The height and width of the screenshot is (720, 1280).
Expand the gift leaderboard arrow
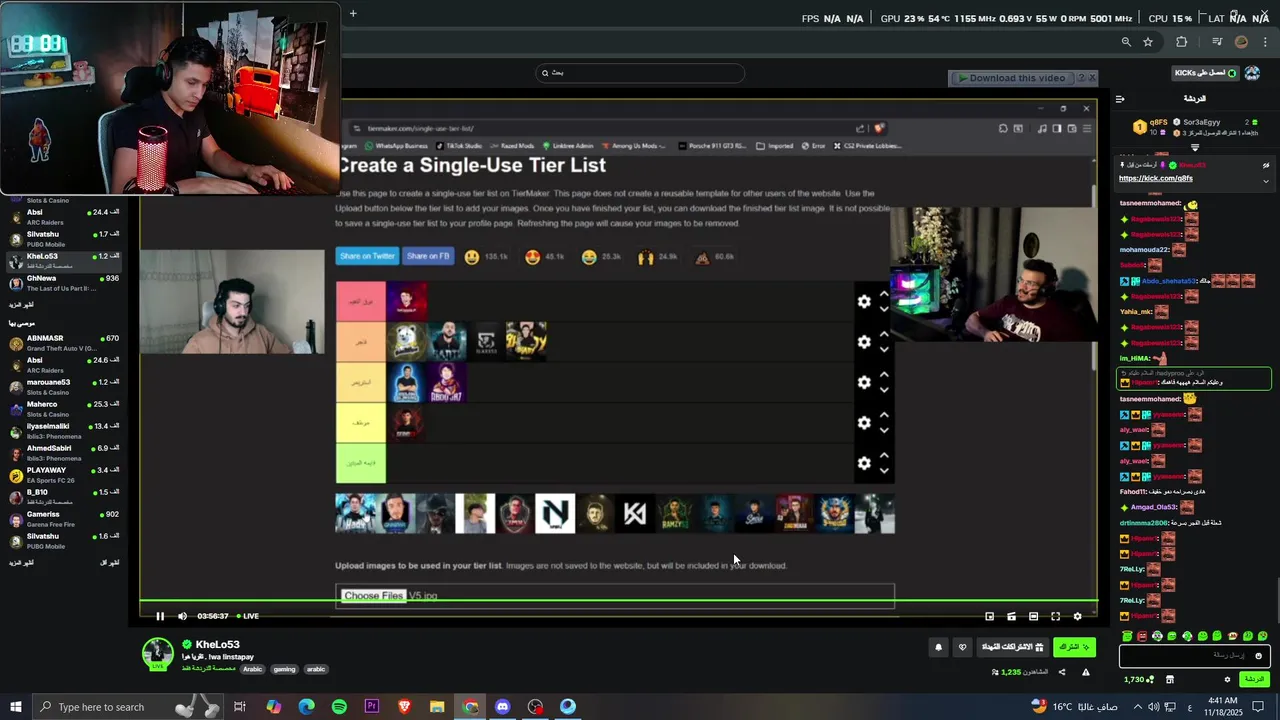click(1194, 148)
